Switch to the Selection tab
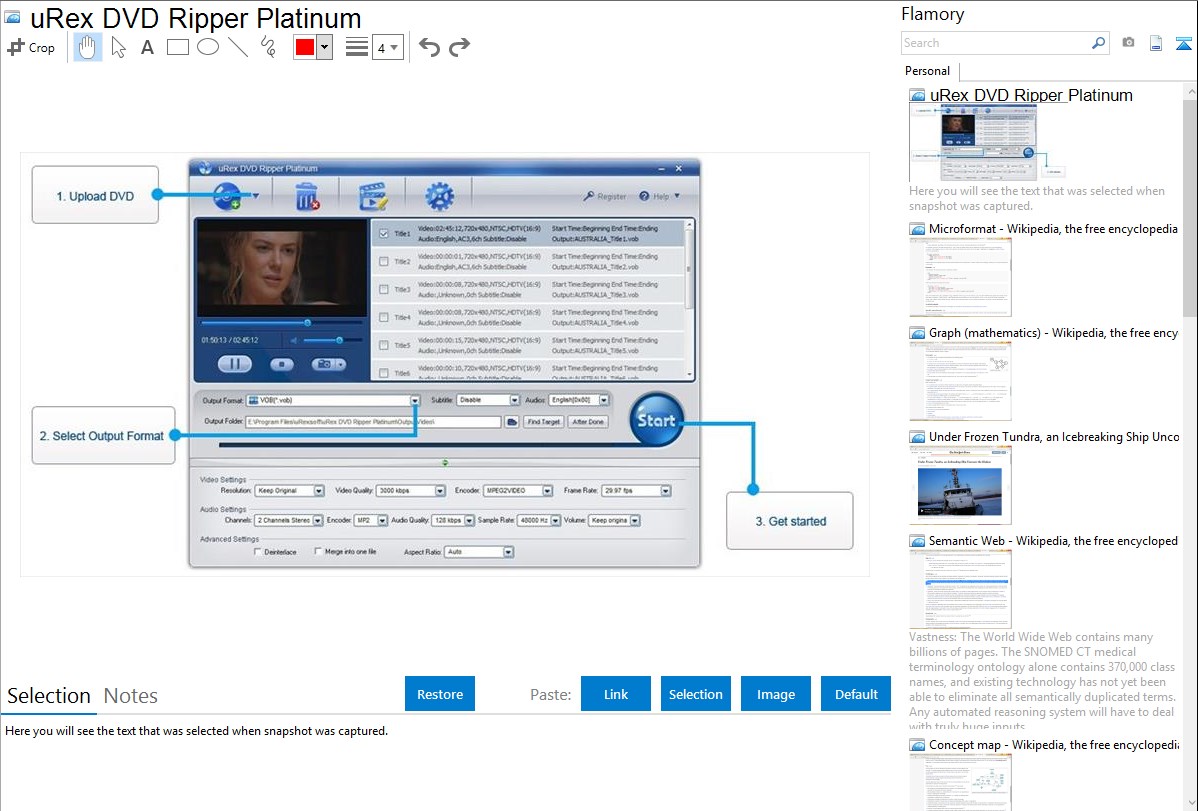Screen dimensions: 1198x811 [x=49, y=696]
